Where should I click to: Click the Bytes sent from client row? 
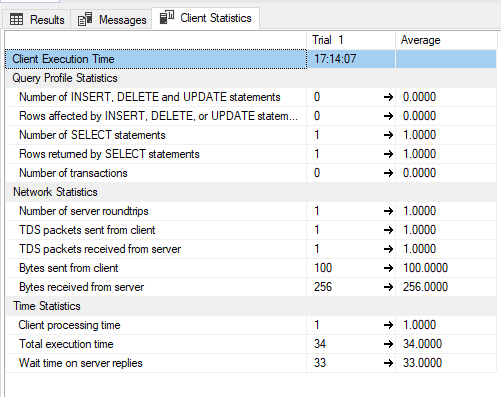[x=251, y=268]
